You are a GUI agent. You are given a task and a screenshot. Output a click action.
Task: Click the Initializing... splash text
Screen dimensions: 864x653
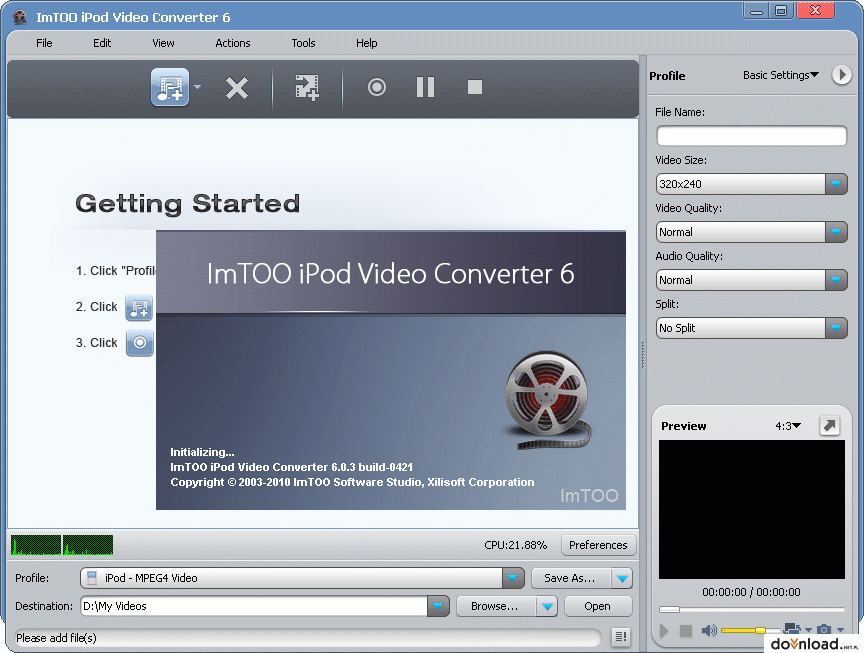pos(202,452)
